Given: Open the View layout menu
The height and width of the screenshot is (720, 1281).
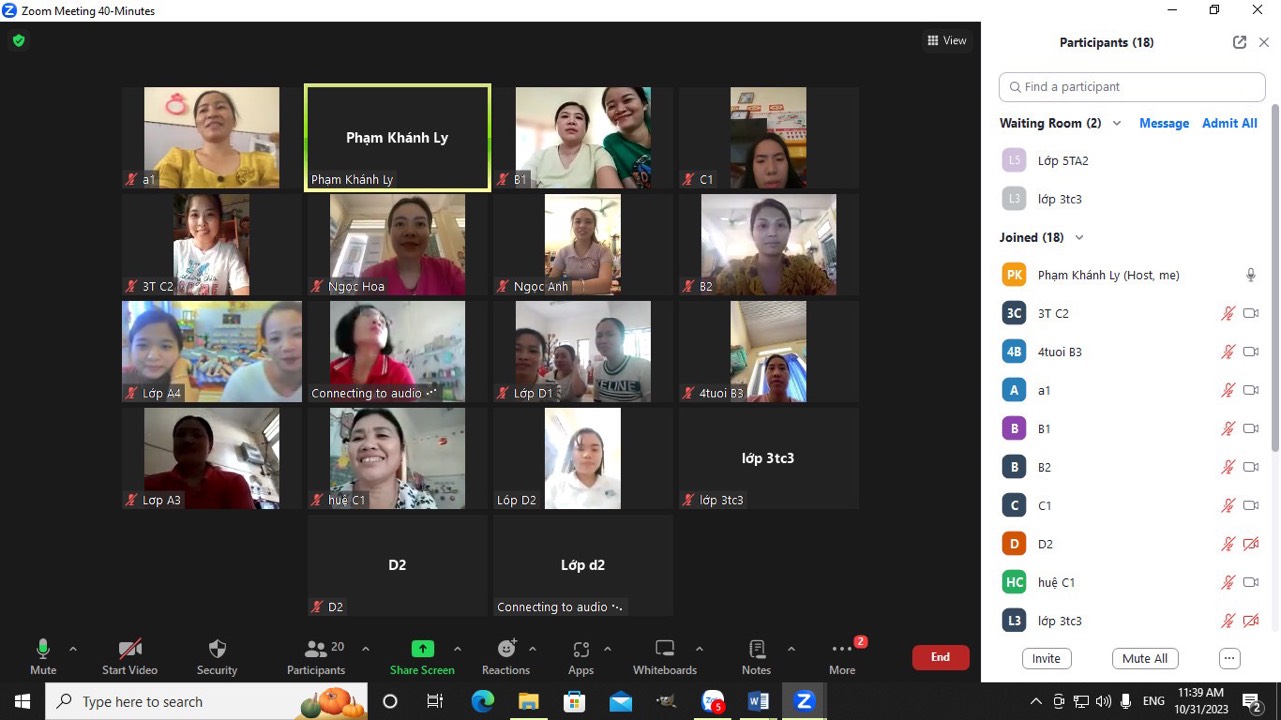Looking at the screenshot, I should (x=946, y=41).
